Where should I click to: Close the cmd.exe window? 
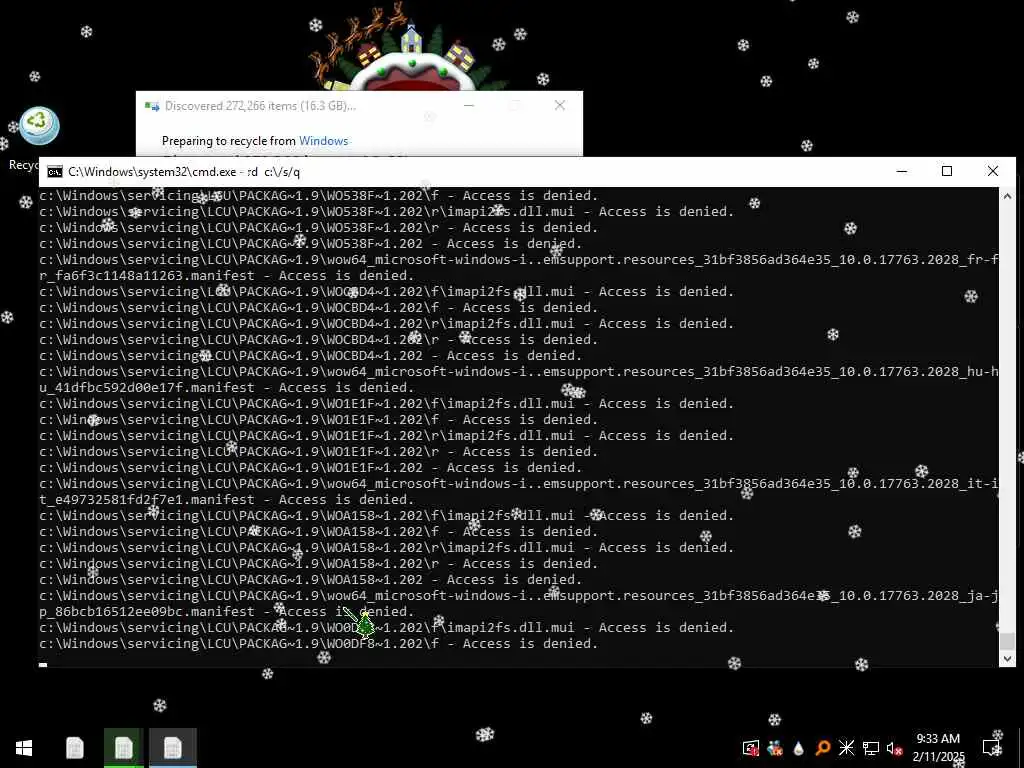(993, 171)
